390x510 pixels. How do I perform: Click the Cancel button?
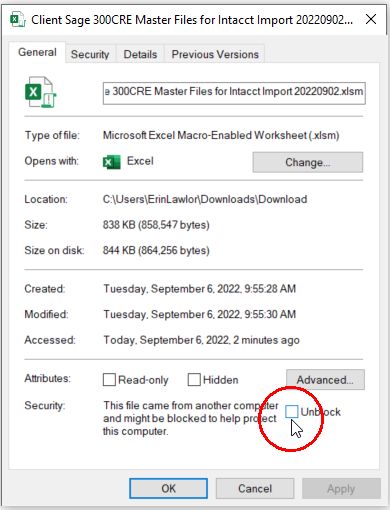pos(255,489)
